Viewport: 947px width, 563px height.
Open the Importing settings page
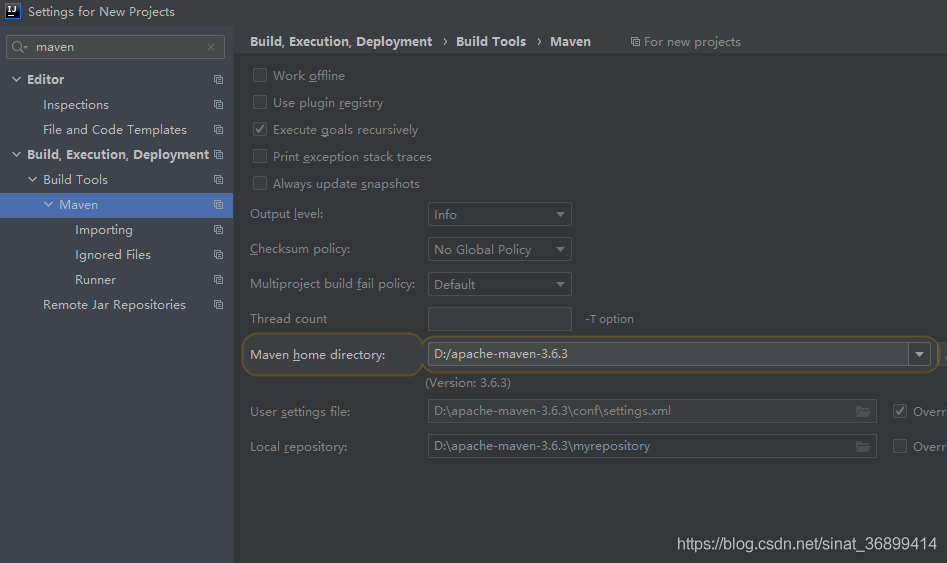click(104, 230)
